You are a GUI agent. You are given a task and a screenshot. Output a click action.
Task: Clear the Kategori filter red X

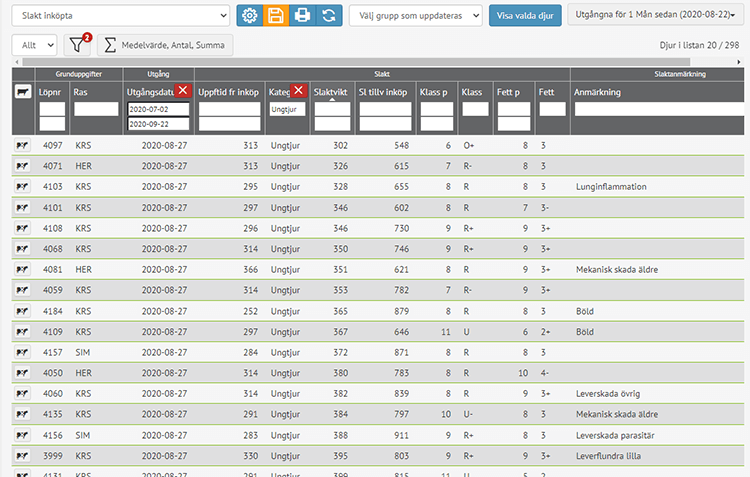pos(298,91)
